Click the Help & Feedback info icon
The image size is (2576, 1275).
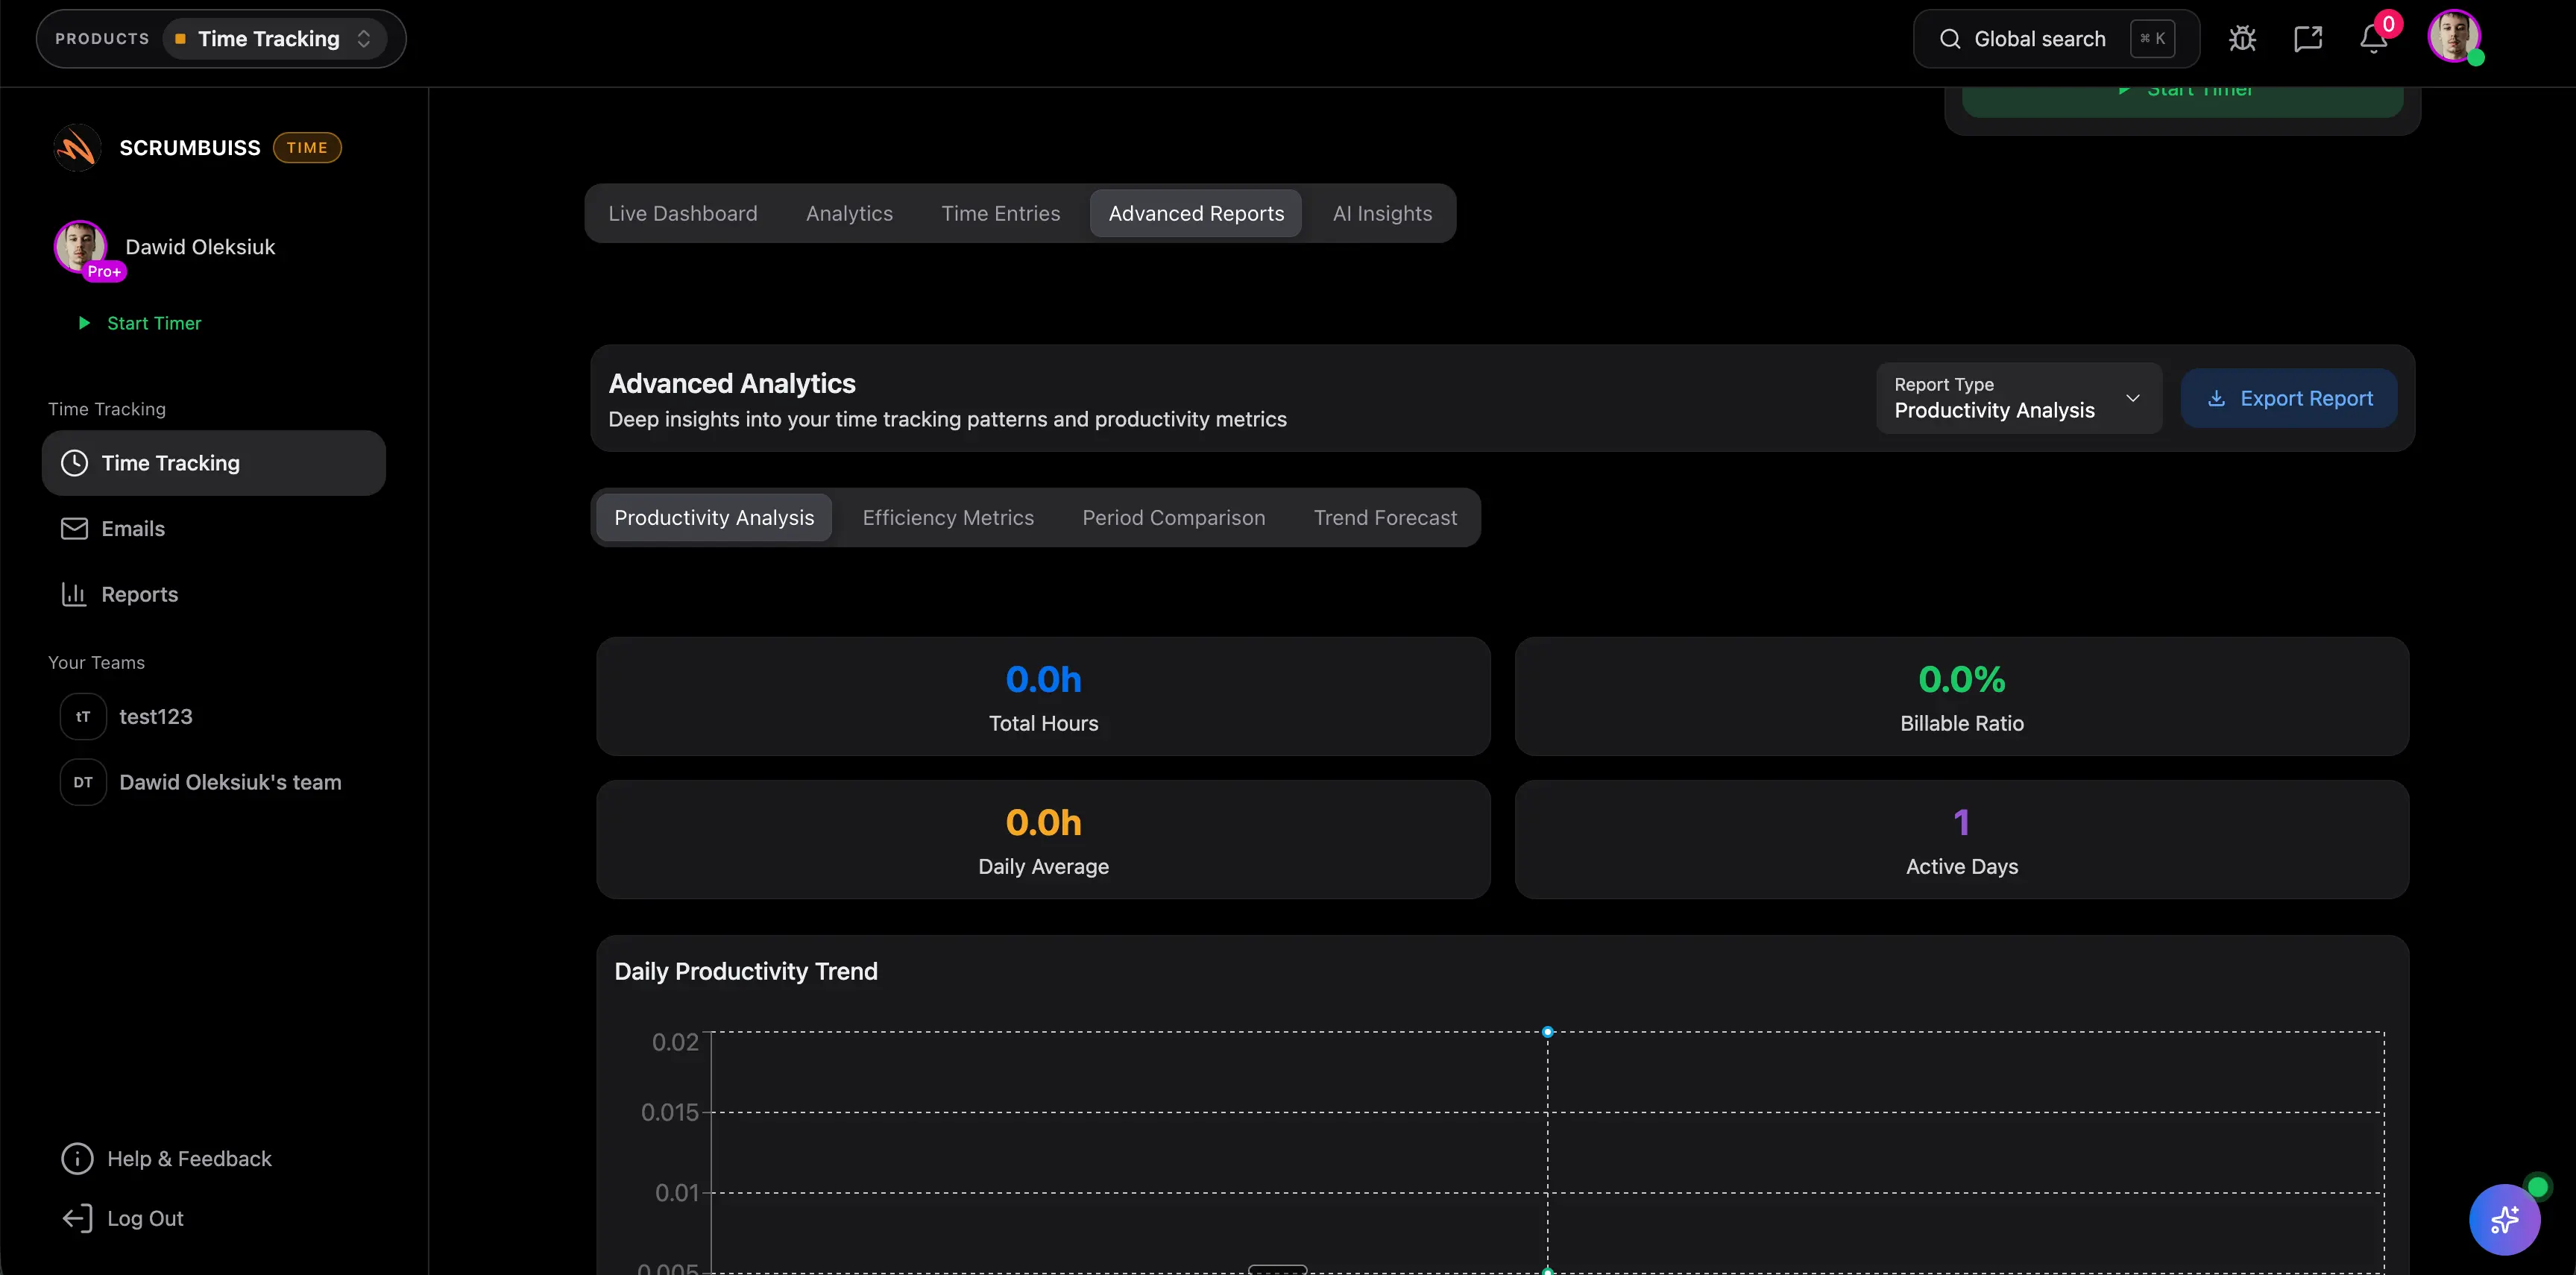click(x=77, y=1158)
